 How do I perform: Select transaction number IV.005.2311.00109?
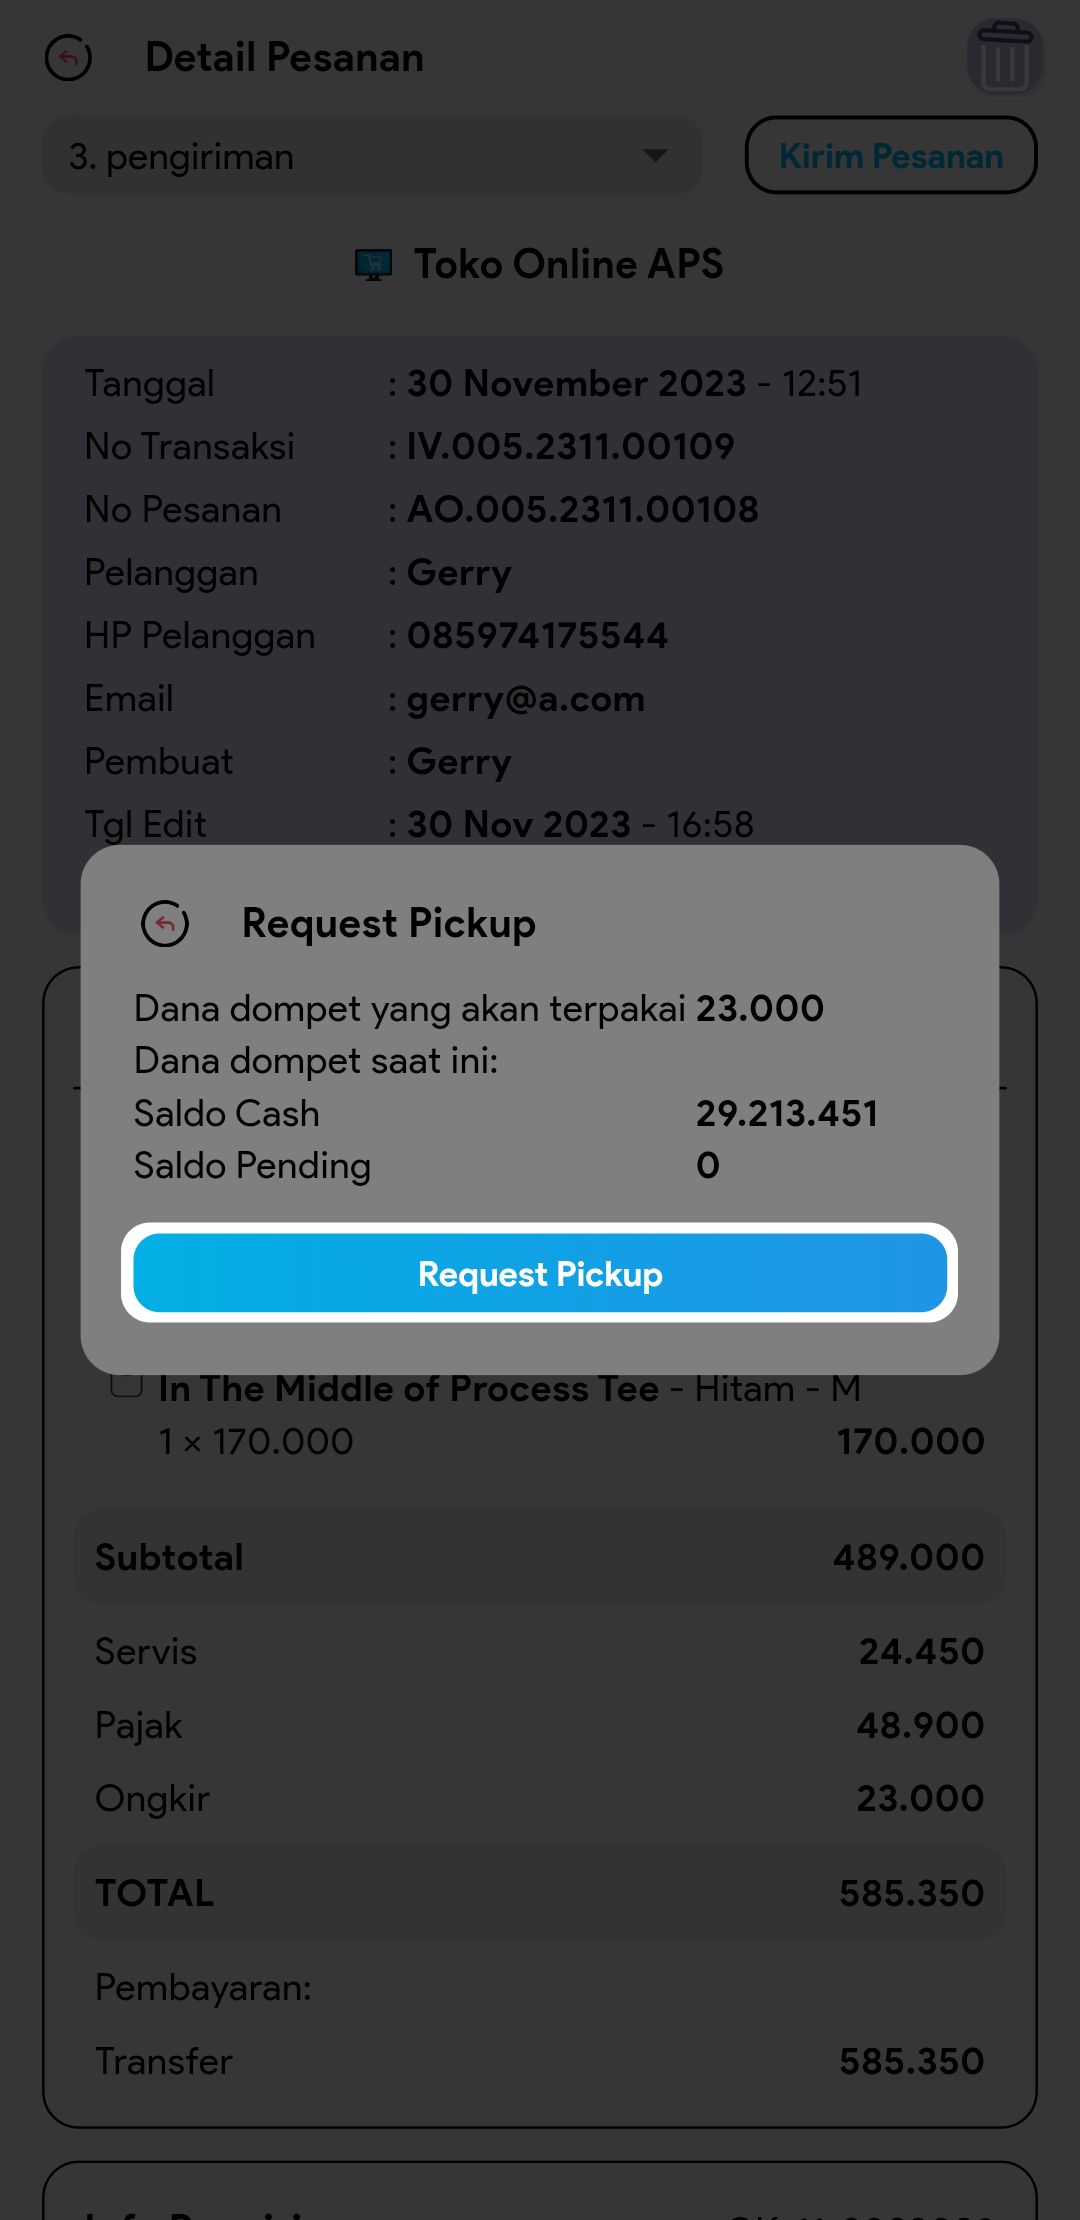point(570,447)
